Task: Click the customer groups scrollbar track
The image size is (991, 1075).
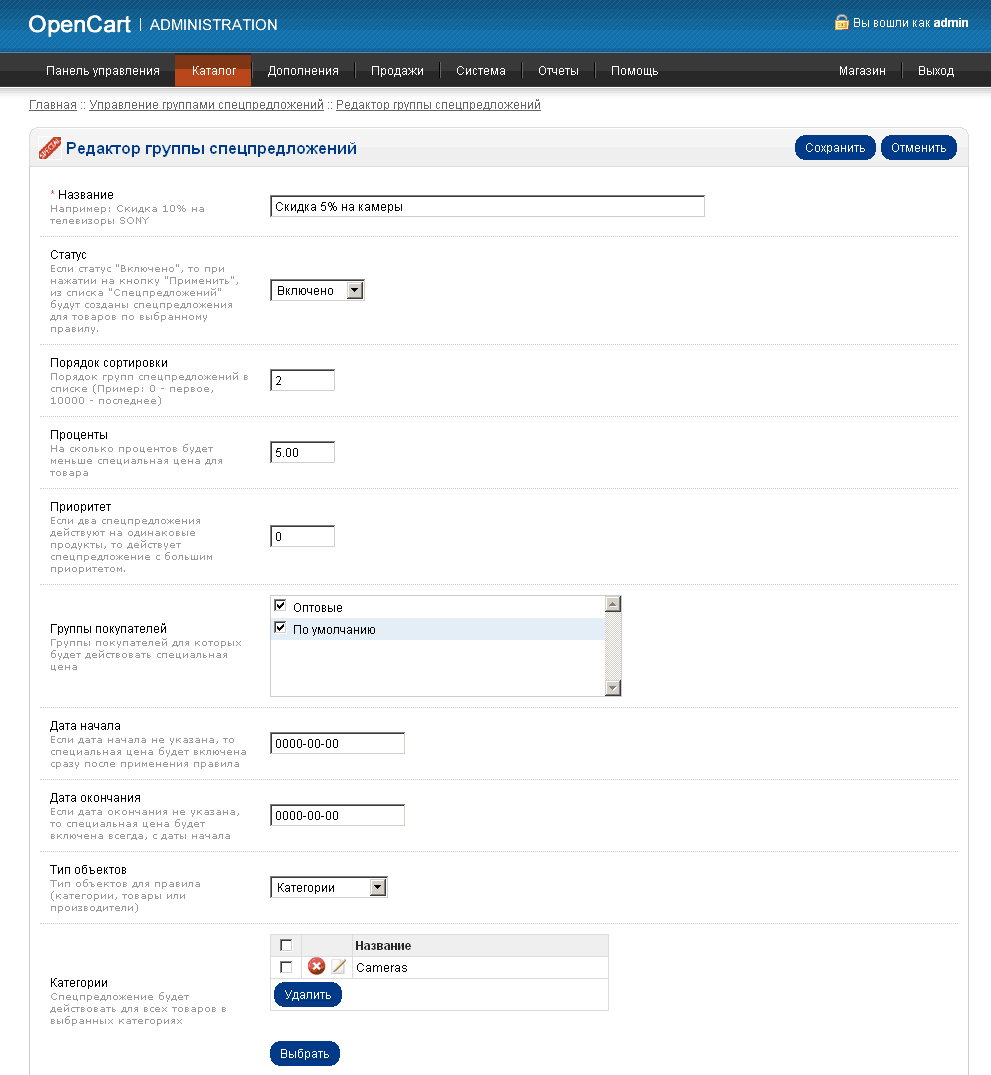Action: (x=613, y=646)
